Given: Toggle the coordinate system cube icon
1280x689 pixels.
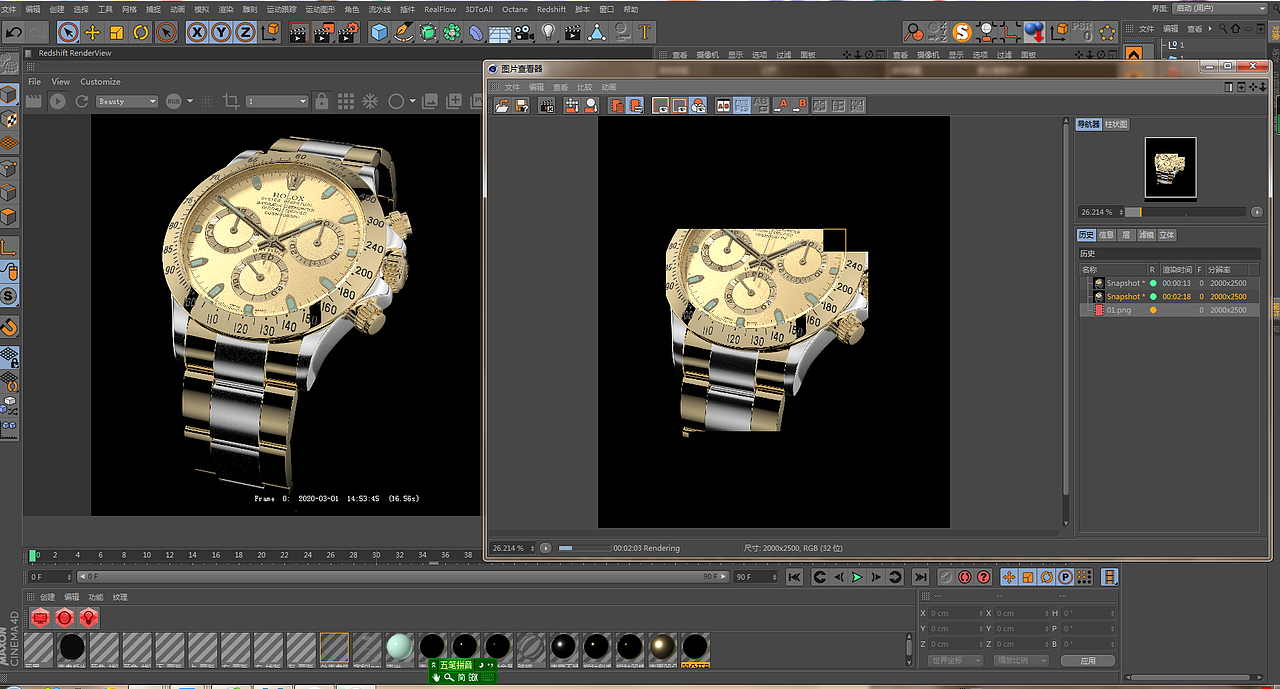Looking at the screenshot, I should click(270, 32).
